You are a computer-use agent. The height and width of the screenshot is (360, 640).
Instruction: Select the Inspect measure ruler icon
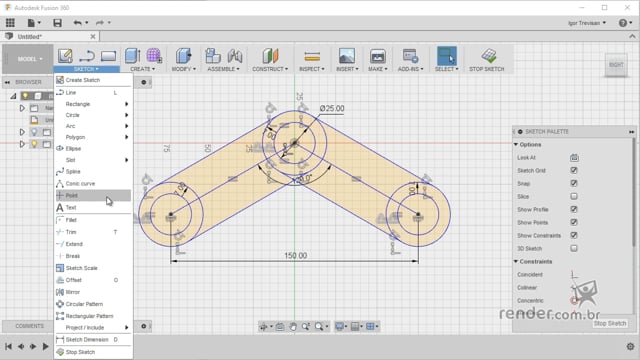click(312, 56)
